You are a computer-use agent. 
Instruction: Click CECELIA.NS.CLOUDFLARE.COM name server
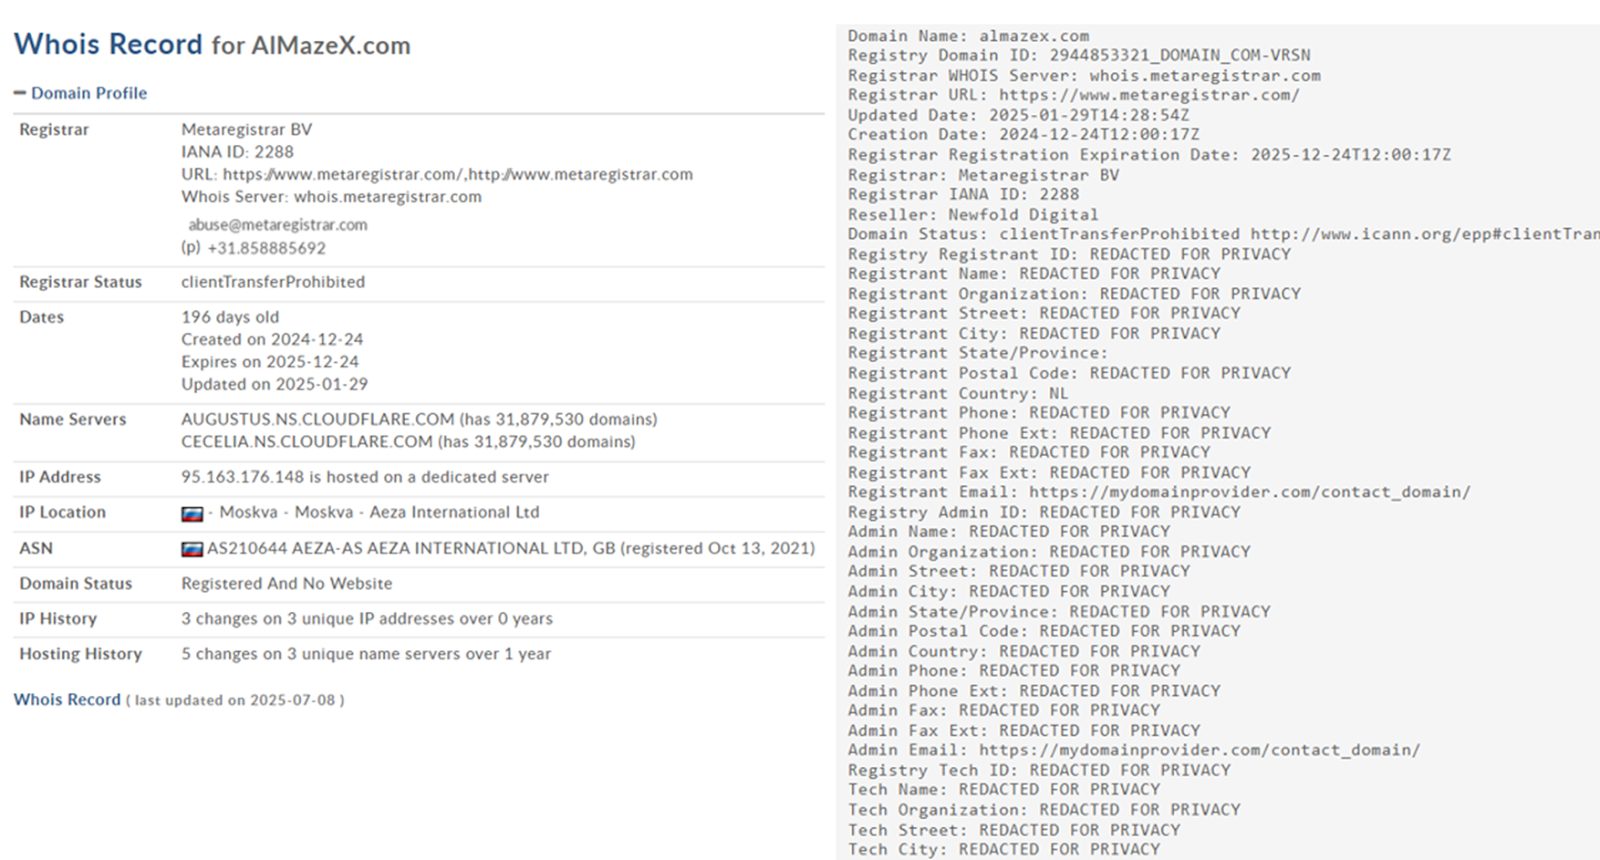408,442
